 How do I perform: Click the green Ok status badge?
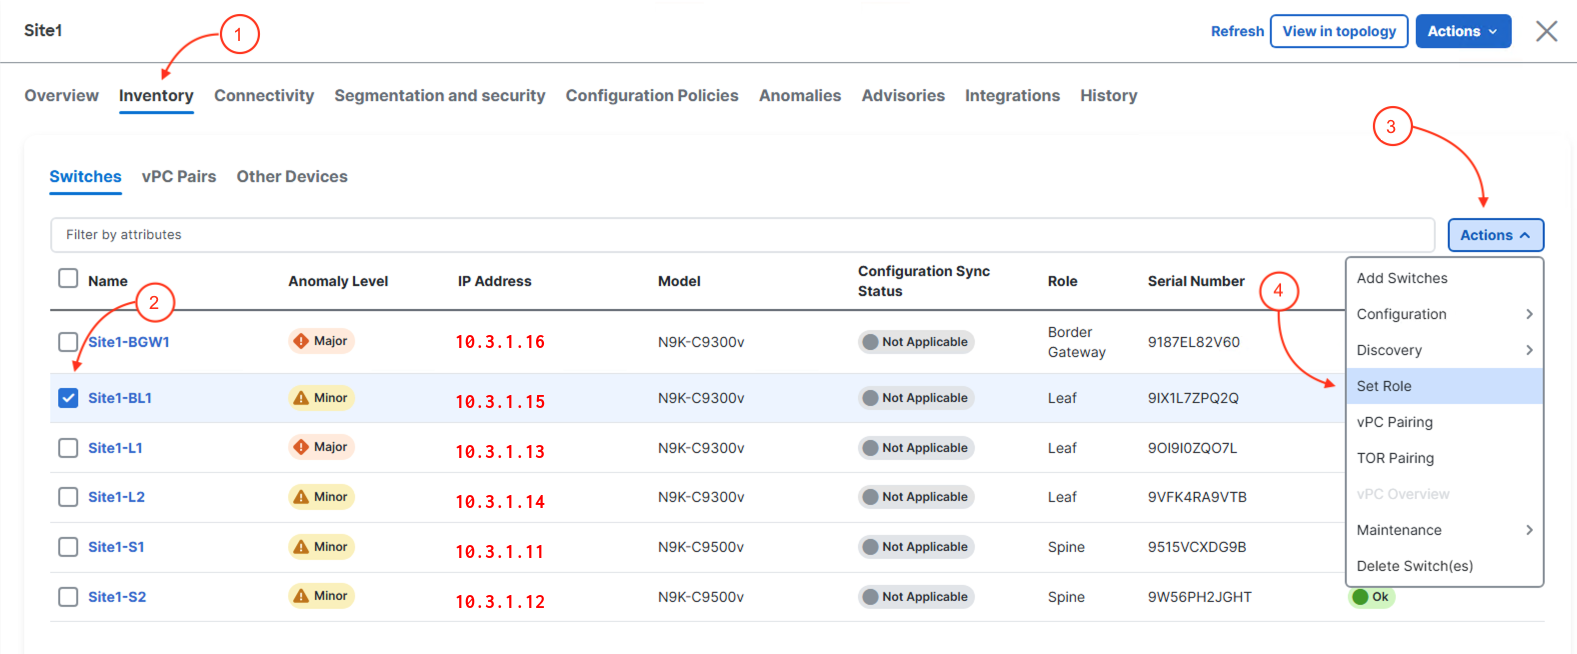(x=1371, y=597)
